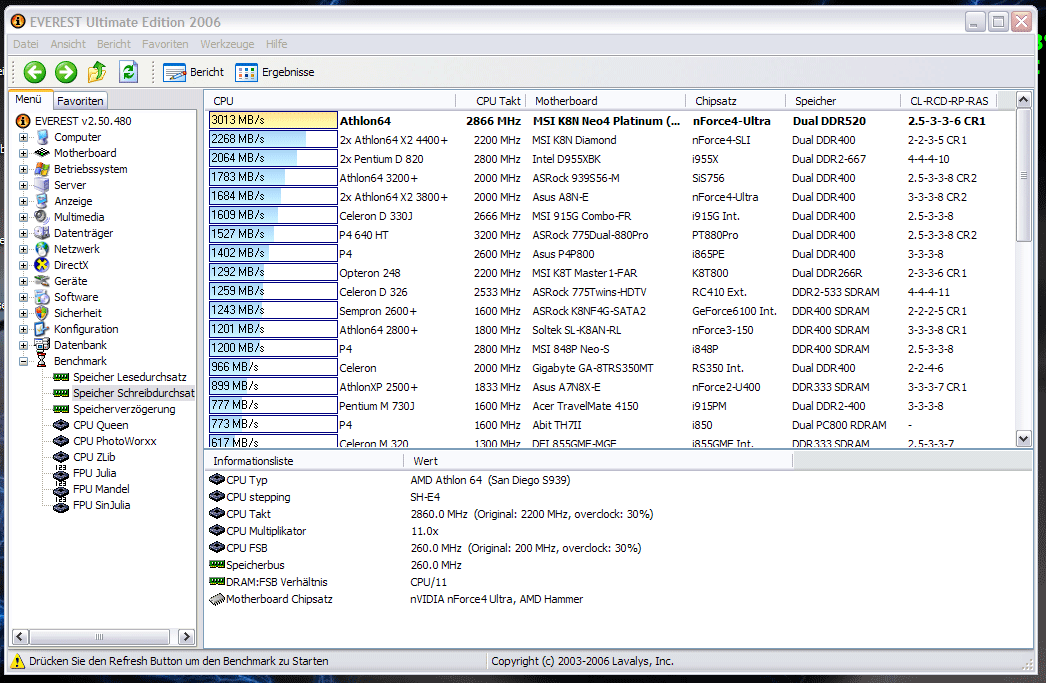Screen dimensions: 1046x683
Task: Select the 2268 MB/s result bar
Action: [273, 139]
